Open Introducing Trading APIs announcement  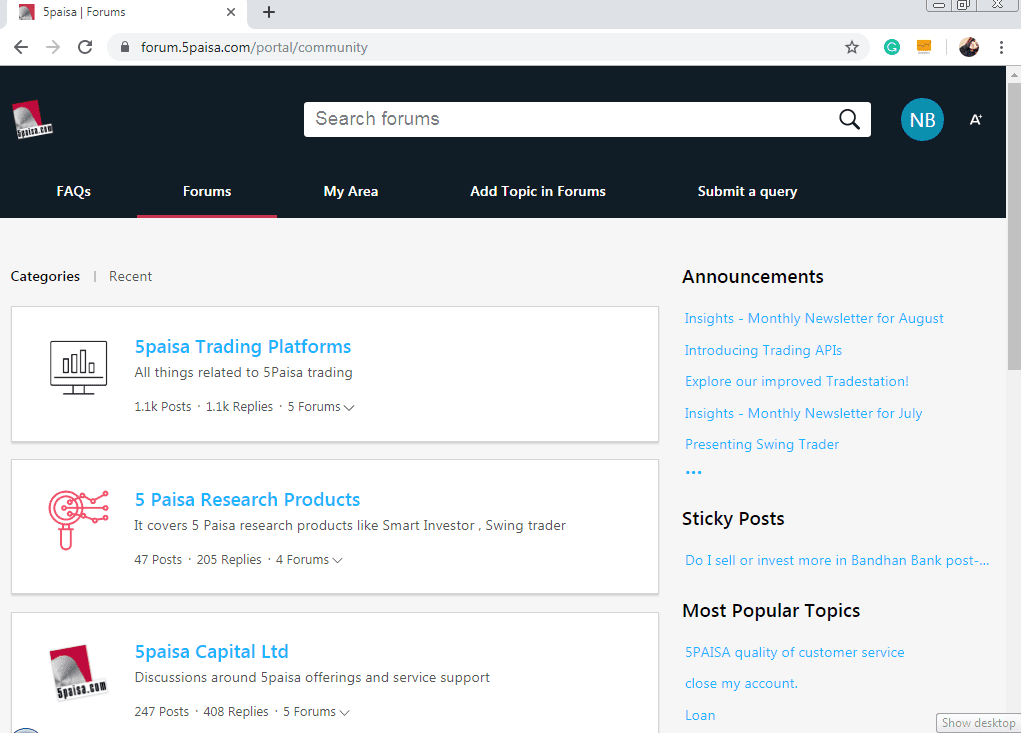763,350
